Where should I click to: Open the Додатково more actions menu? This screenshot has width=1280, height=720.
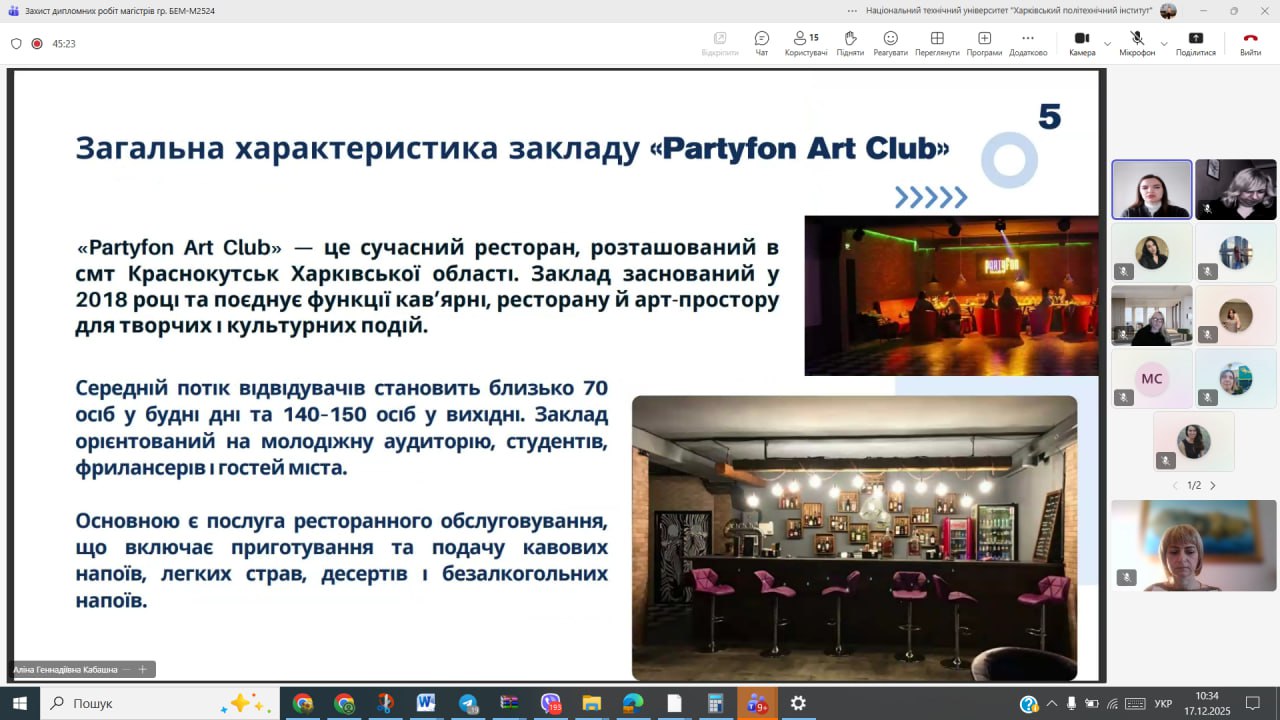(x=1028, y=43)
